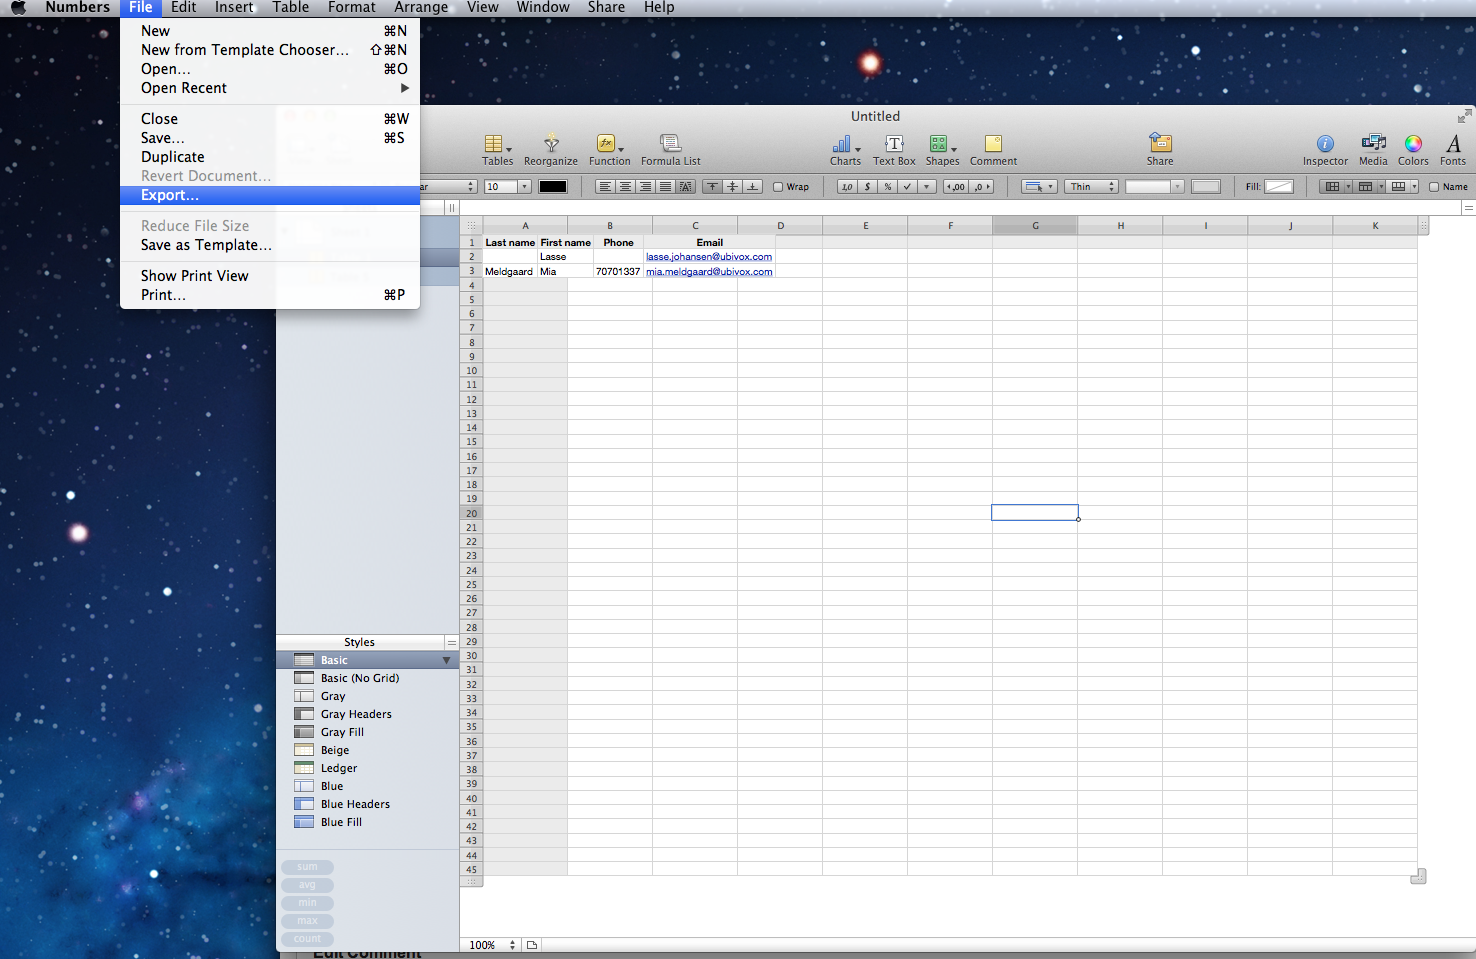
Task: Justify text in format bar
Action: [665, 187]
